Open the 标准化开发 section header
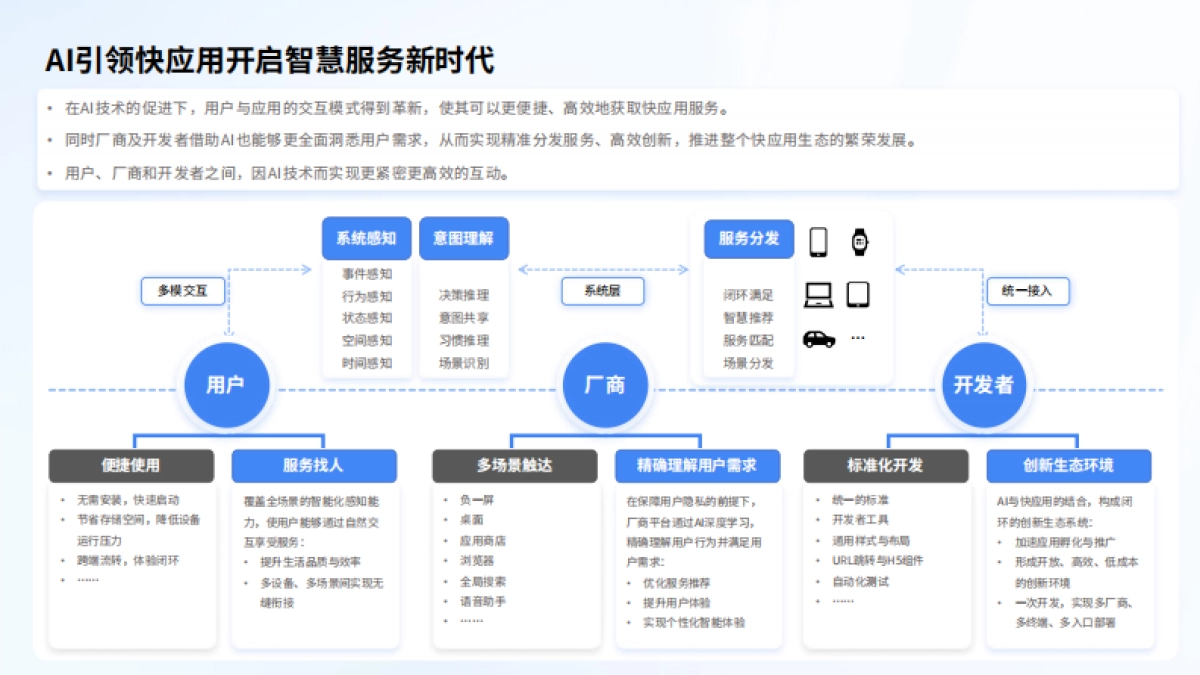This screenshot has height=675, width=1200. [x=887, y=466]
